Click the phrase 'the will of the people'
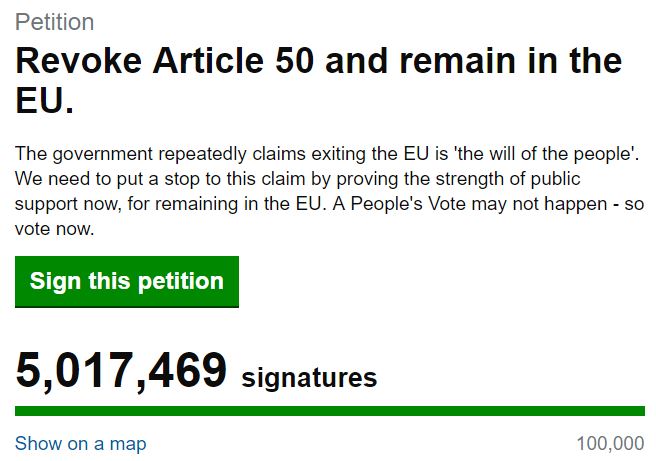Viewport: 656px width, 461px height. pyautogui.click(x=548, y=156)
